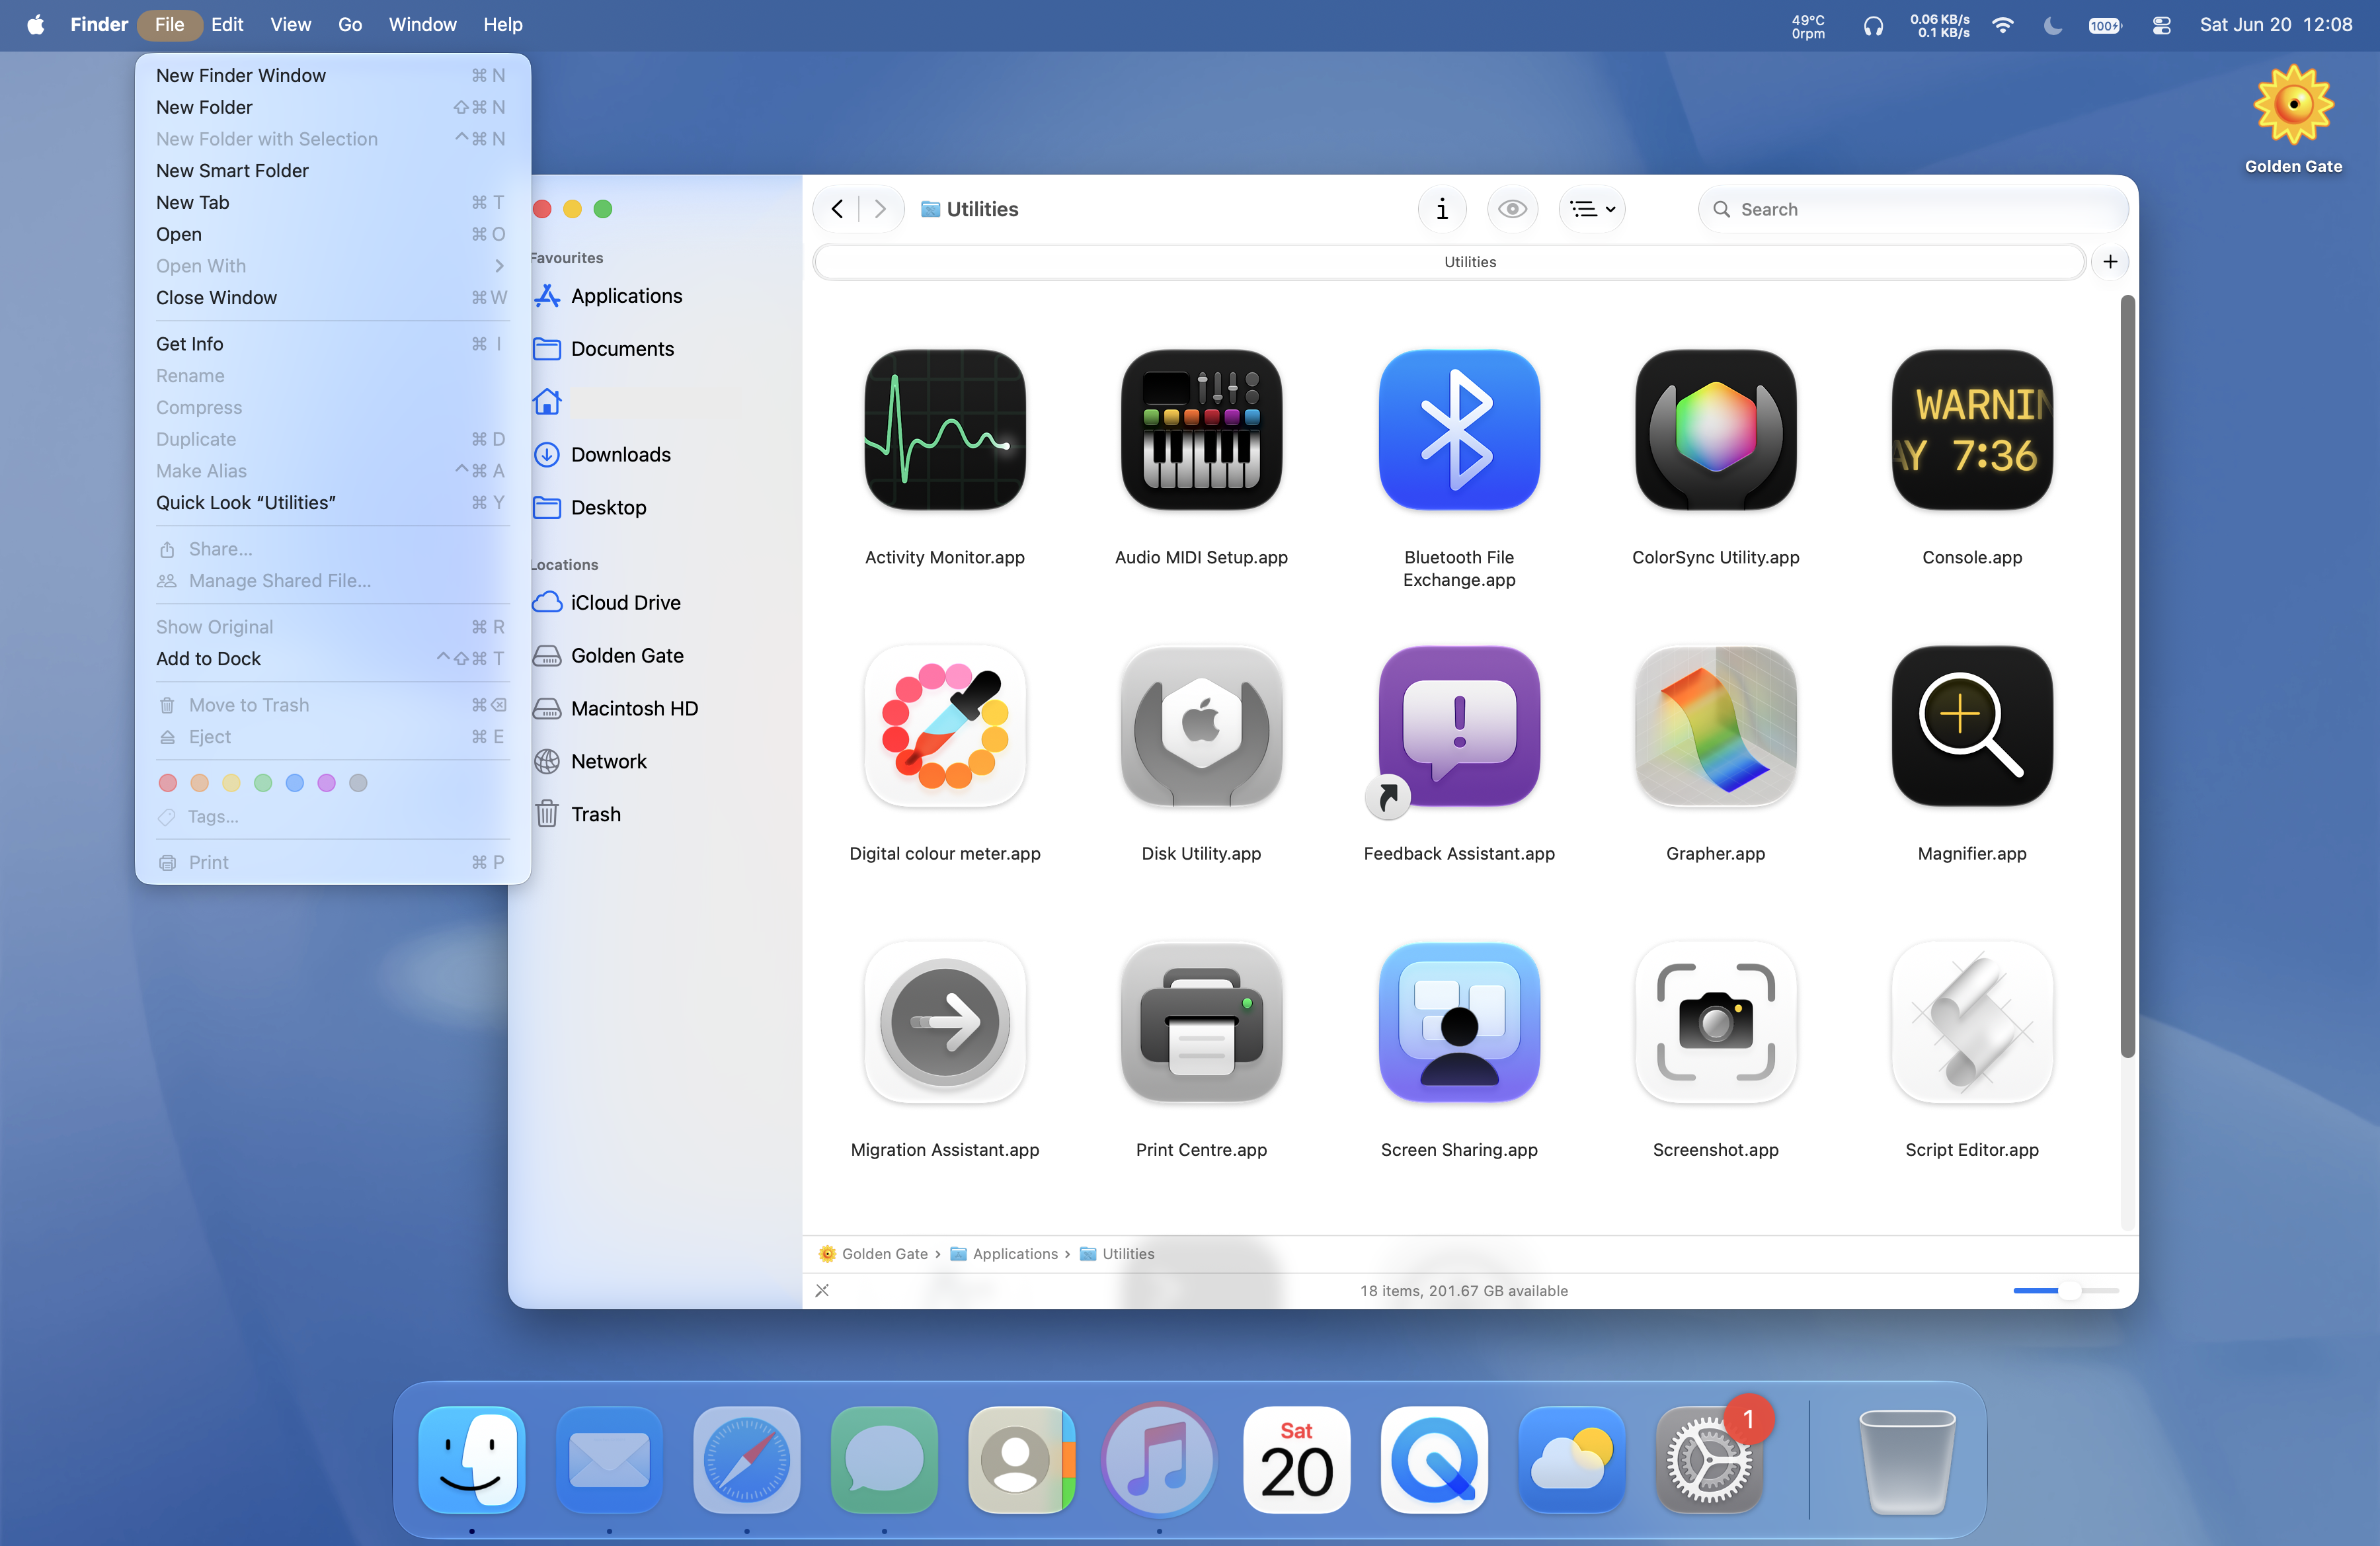Open Messages from the Dock
The height and width of the screenshot is (1546, 2380).
point(884,1460)
